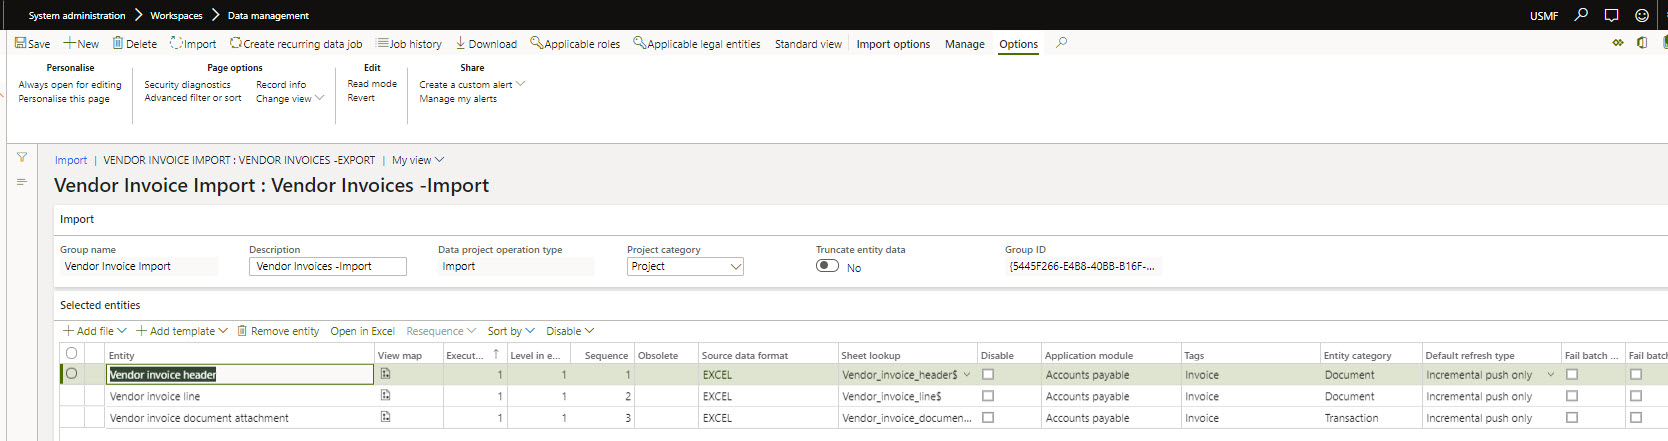The width and height of the screenshot is (1668, 441).
Task: Click Advanced filter or sort
Action: pyautogui.click(x=192, y=98)
